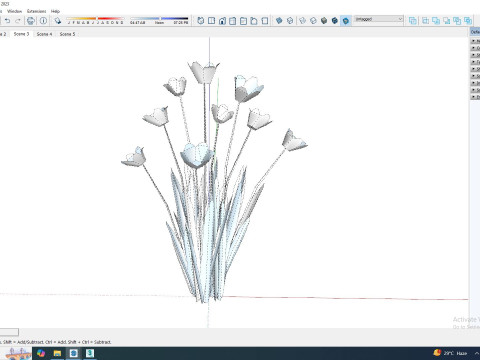Expand the Components tray panel arrow
Screen dimensions: 480x360
(473, 48)
